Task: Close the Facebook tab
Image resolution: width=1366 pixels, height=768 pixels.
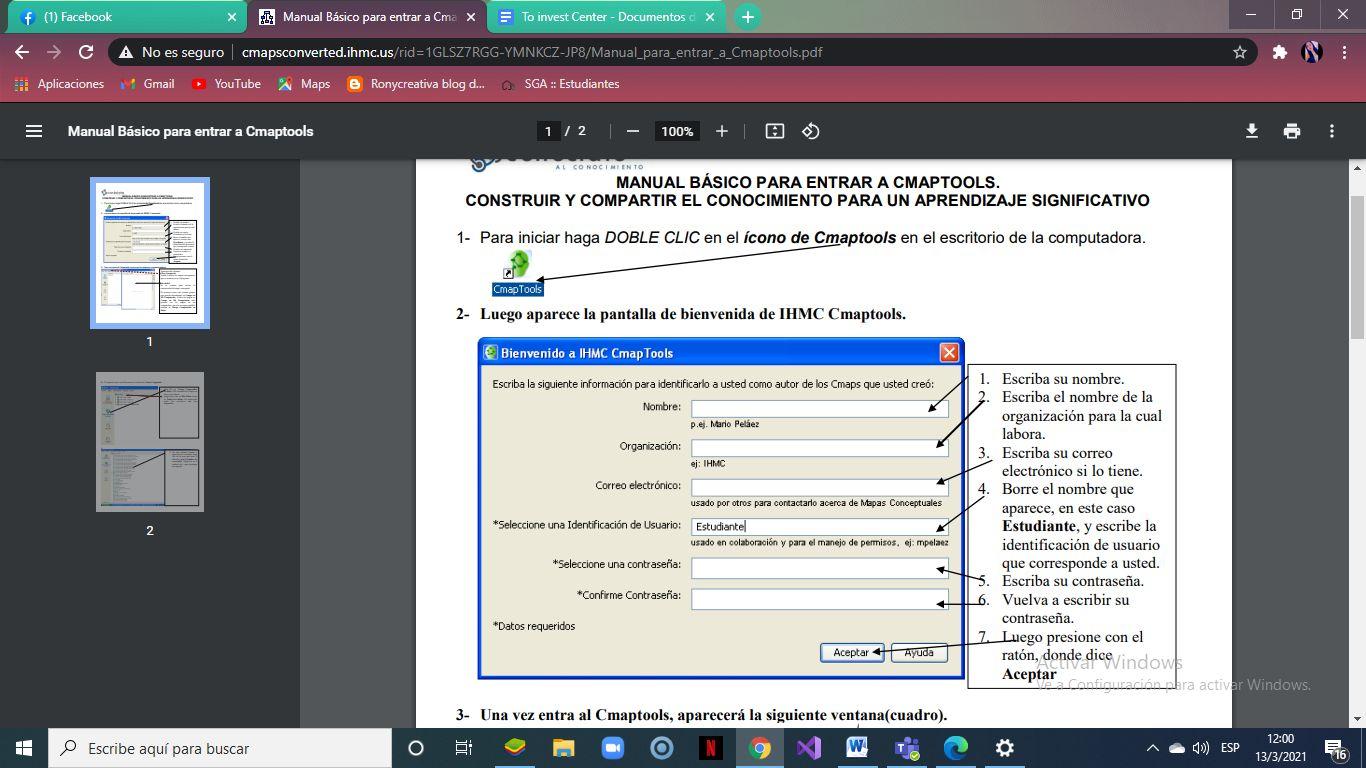Action: [232, 17]
